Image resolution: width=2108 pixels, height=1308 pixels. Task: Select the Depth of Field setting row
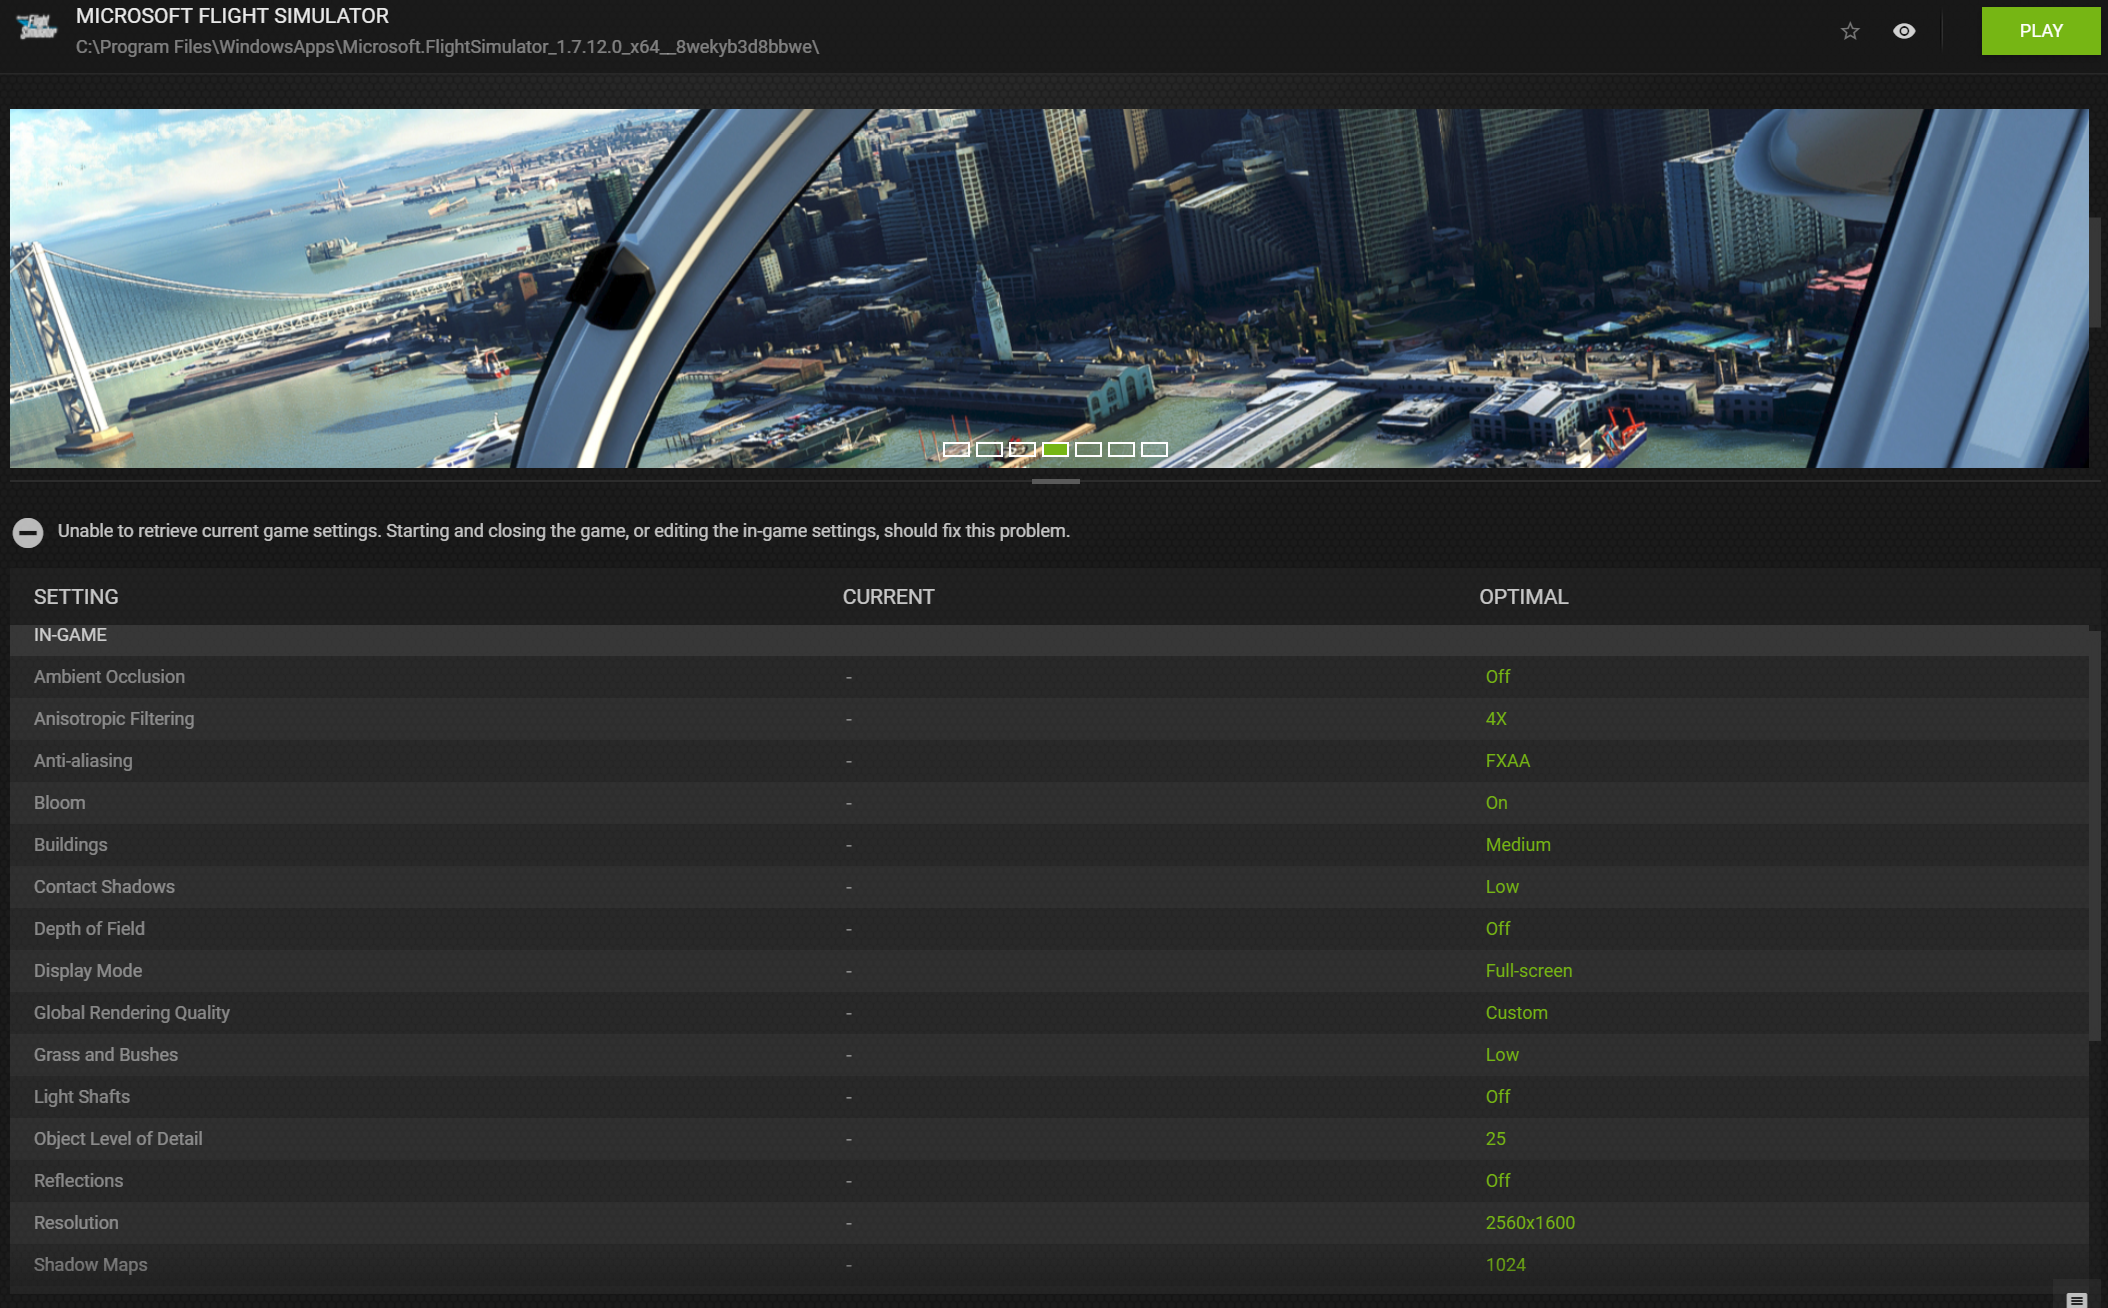coord(1049,929)
